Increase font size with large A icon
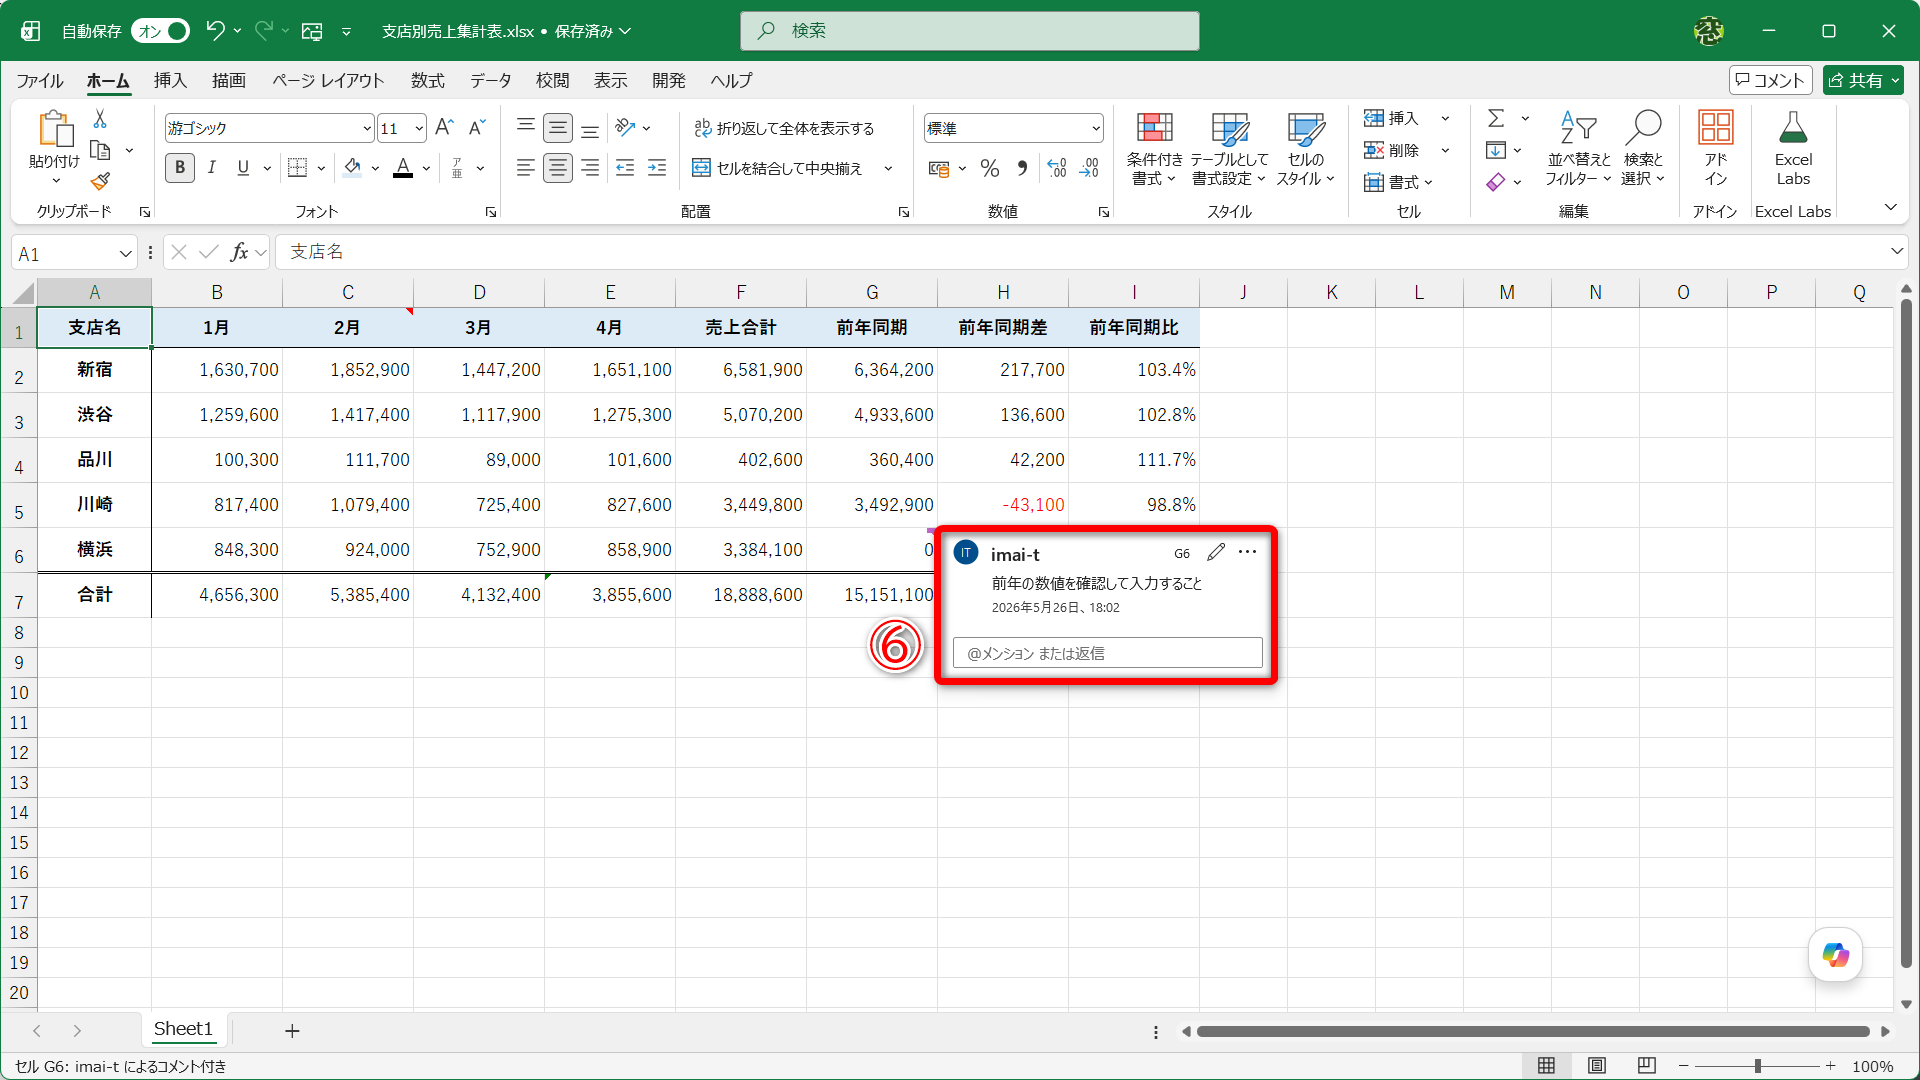The image size is (1920, 1080). tap(444, 127)
